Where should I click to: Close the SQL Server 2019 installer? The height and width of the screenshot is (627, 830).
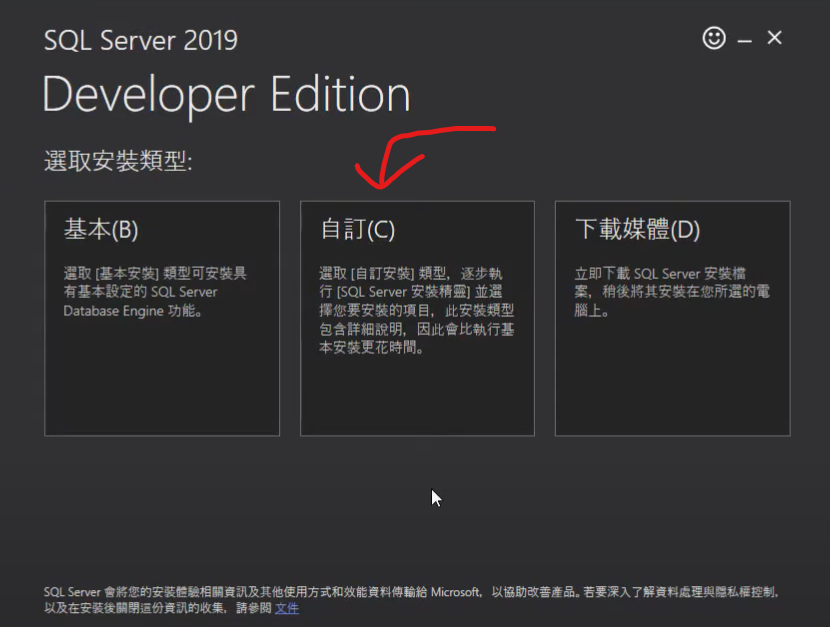pos(774,38)
